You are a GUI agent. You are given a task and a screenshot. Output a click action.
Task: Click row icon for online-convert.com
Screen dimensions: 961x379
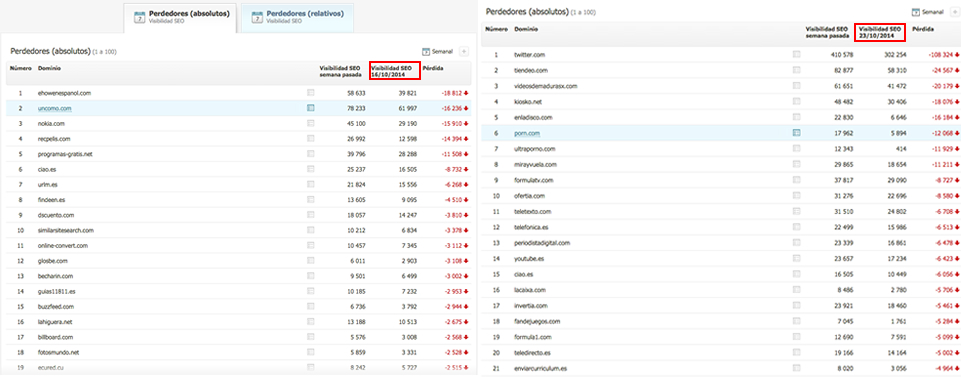[311, 245]
